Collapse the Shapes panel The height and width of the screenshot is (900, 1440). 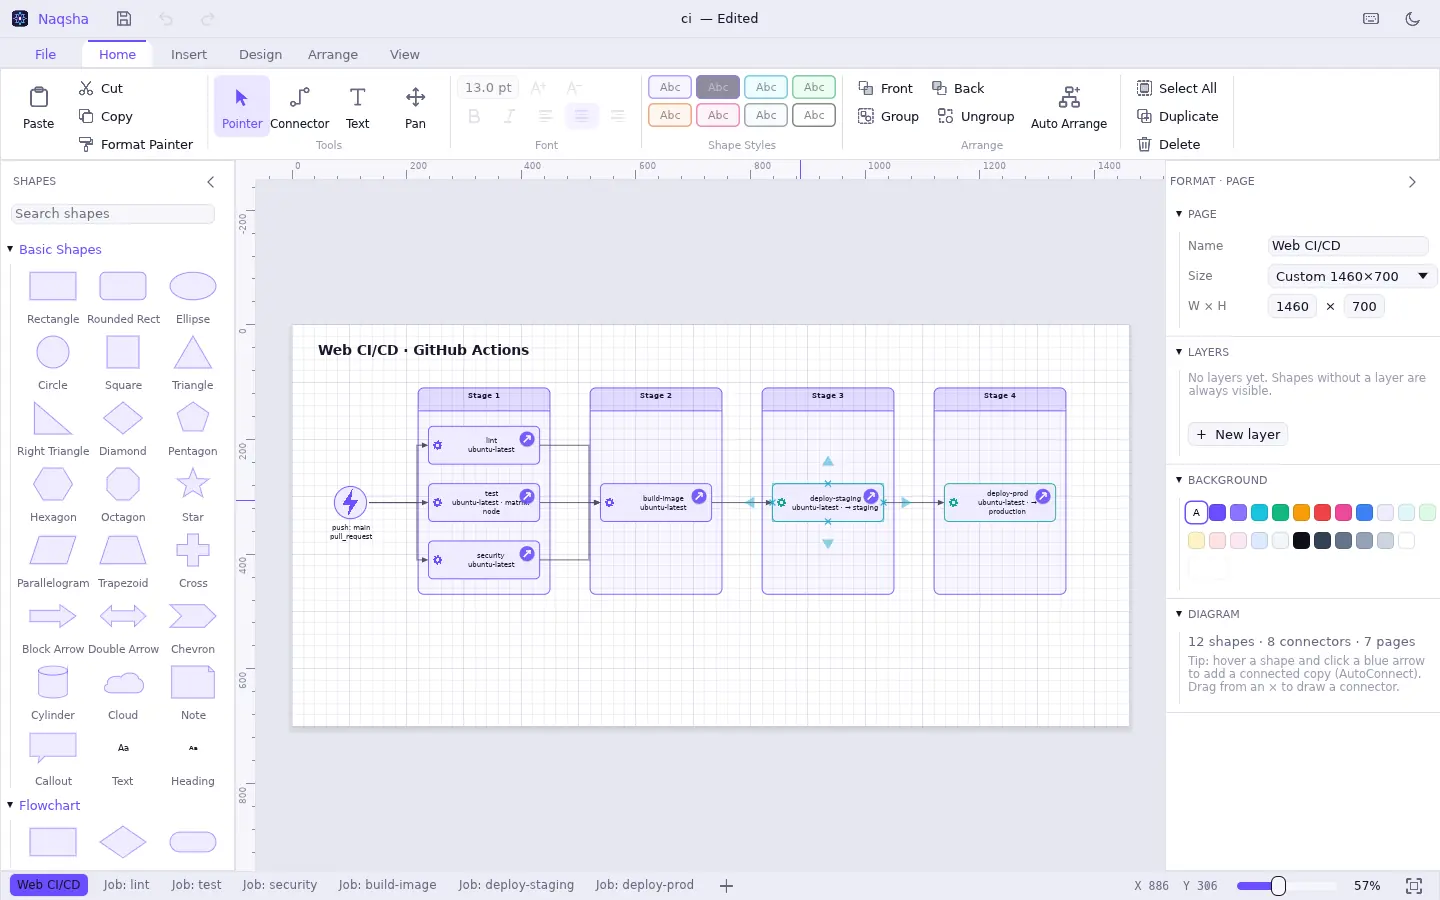(x=211, y=181)
